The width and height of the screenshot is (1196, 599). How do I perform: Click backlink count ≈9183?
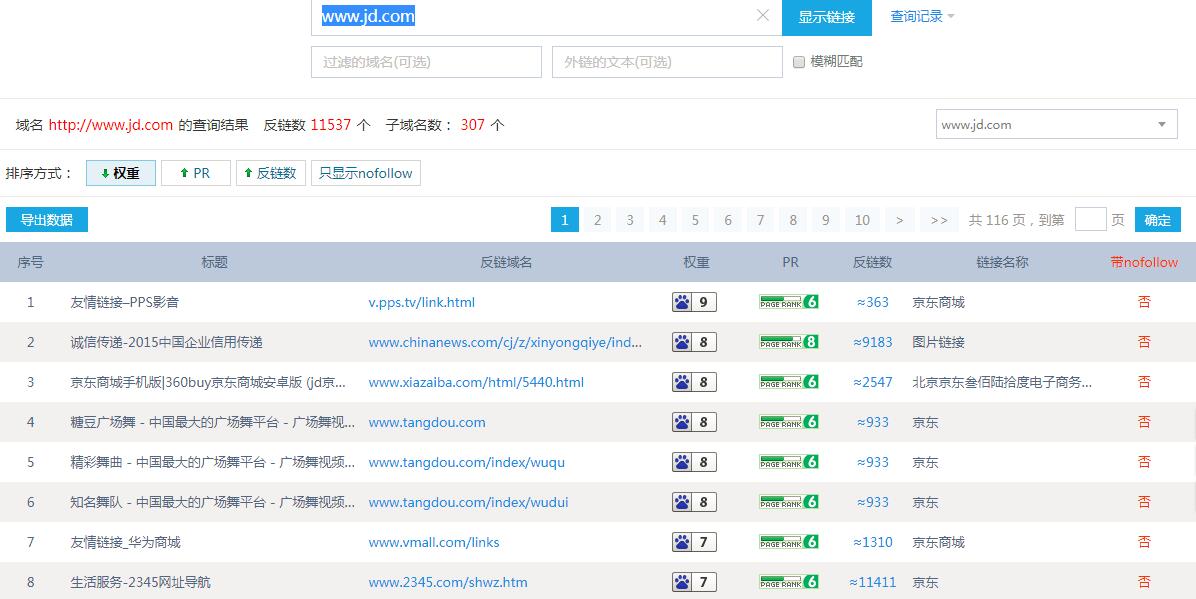[873, 342]
